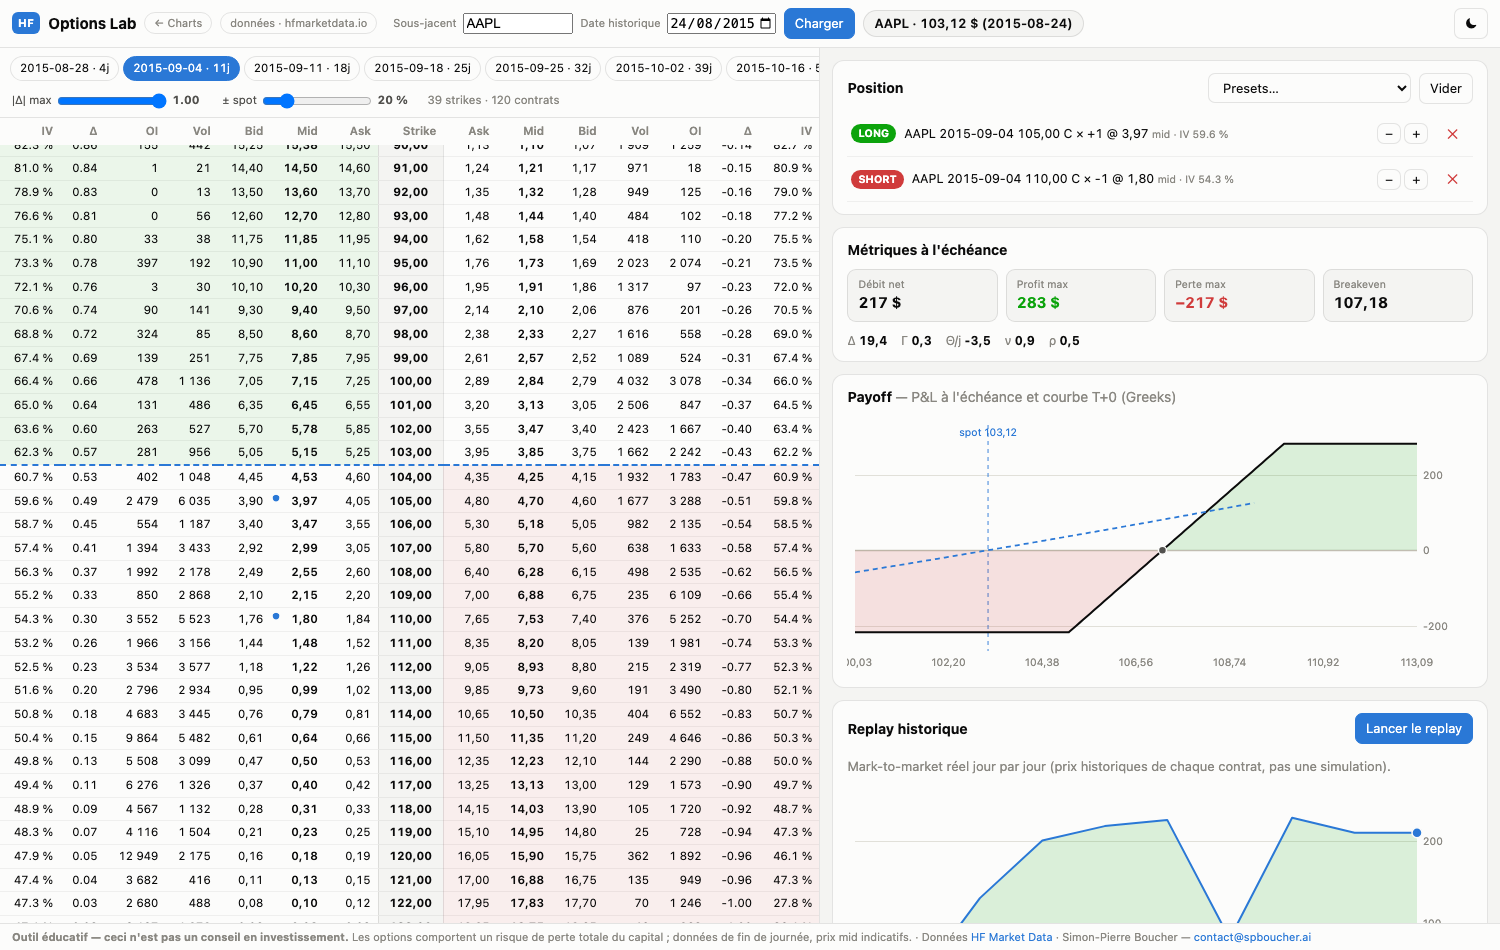
Task: Go back to Charts
Action: point(178,23)
